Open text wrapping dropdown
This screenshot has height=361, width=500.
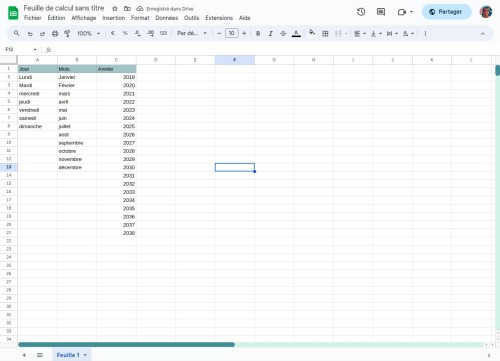392,33
